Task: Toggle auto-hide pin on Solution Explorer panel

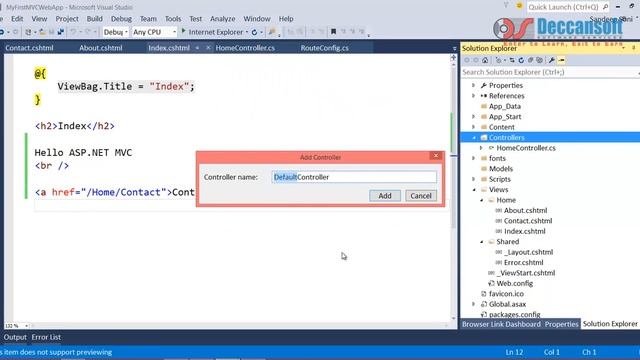Action: pos(633,48)
